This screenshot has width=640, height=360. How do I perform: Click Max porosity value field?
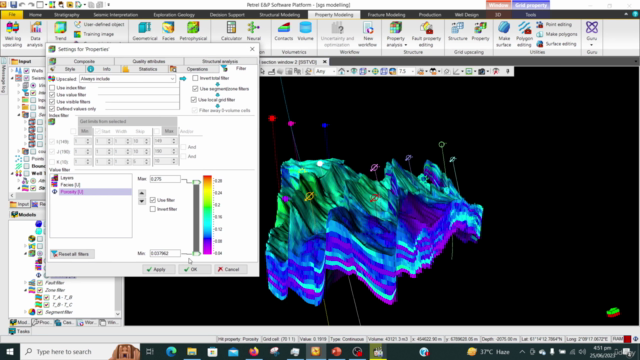click(x=164, y=179)
